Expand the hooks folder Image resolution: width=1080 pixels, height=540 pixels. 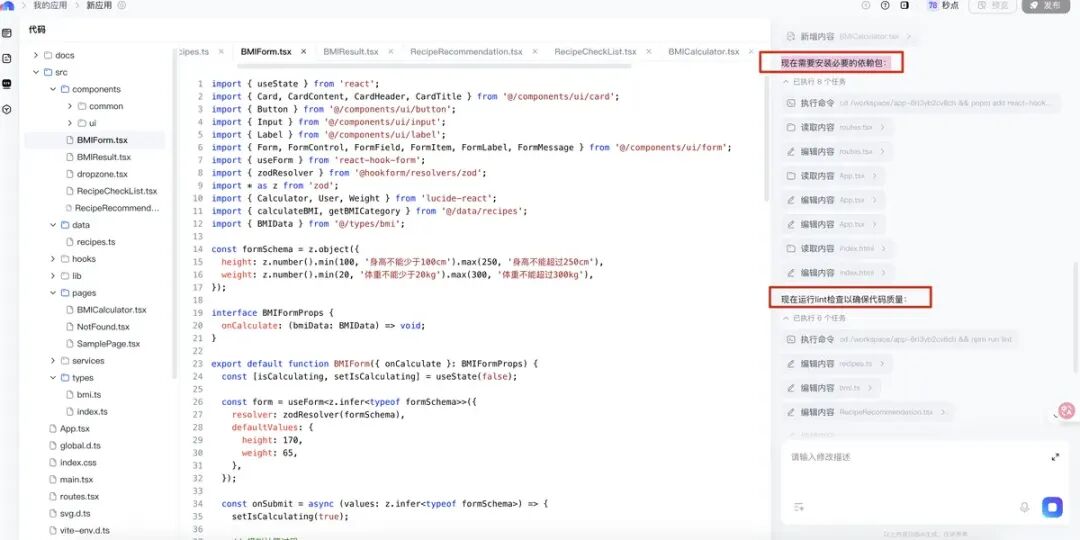[x=52, y=259]
